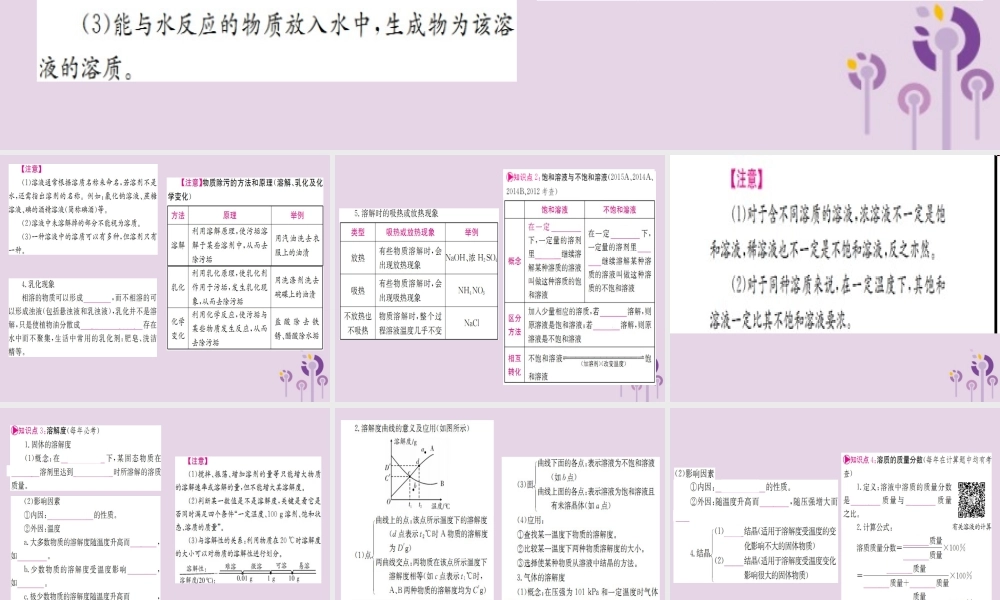Select the 知识点2 饱和溶液与不饱和溶液 heading
Screen dimensions: 1000x600
579,184
